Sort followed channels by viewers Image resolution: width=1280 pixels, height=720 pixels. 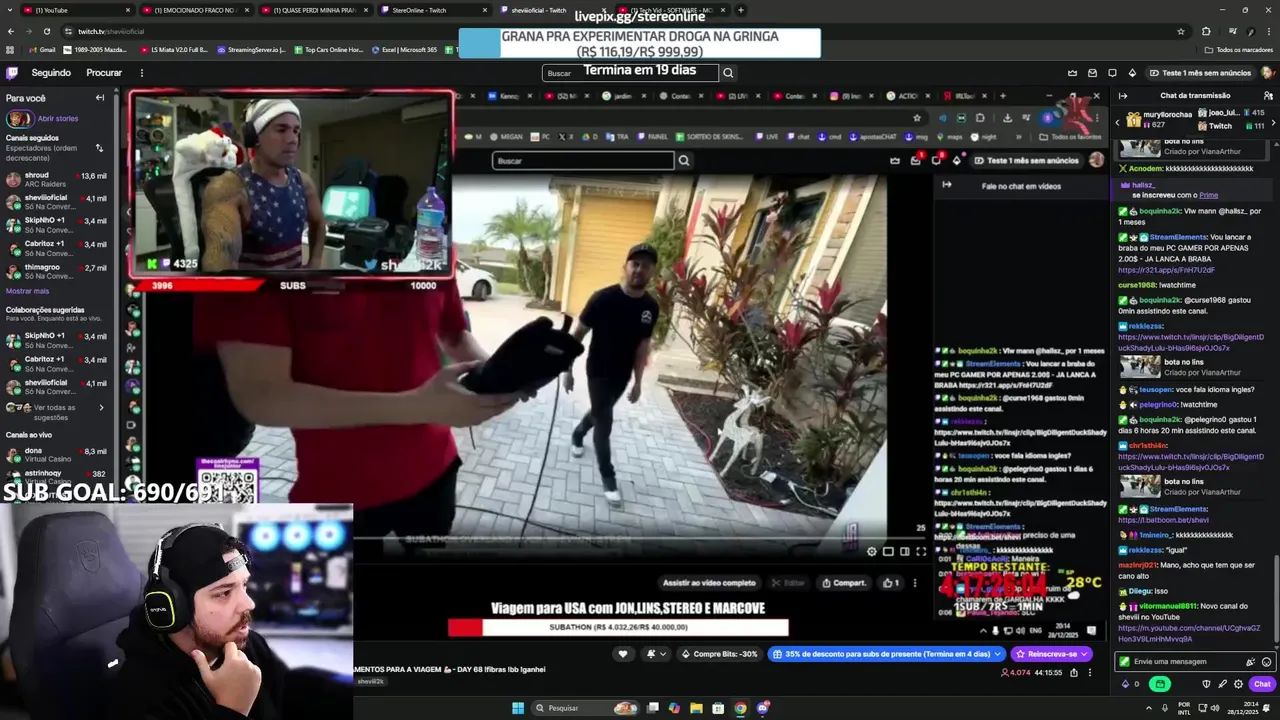(99, 148)
